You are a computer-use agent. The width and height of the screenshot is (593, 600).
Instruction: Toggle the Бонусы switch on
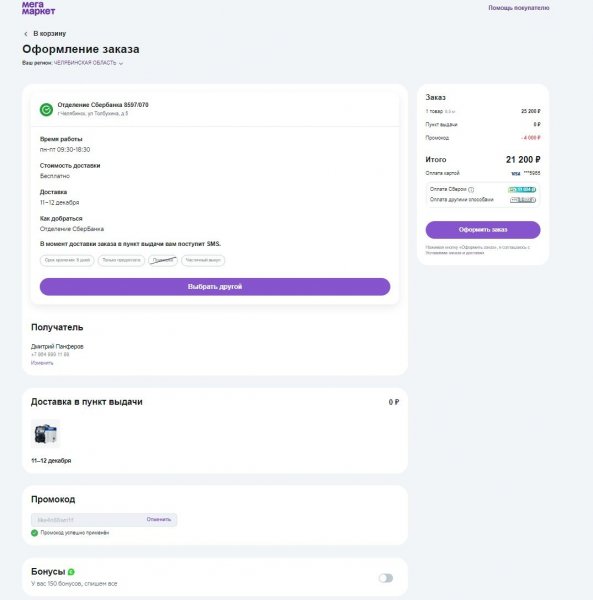pos(386,578)
